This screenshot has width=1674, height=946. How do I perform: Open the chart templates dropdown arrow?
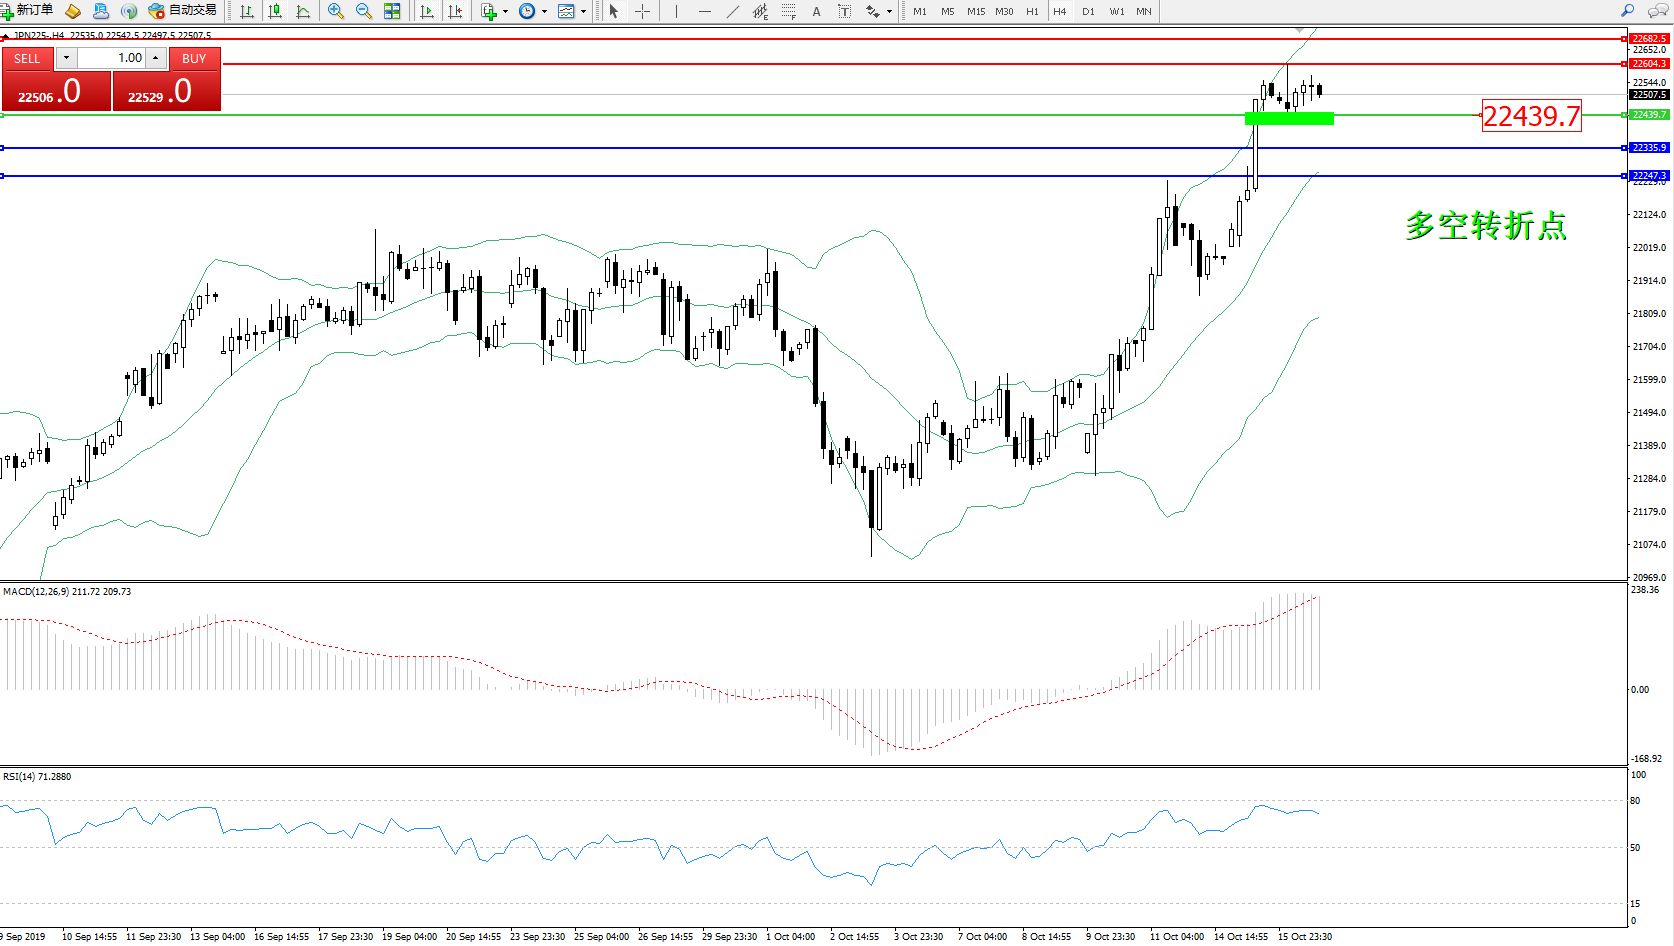pos(584,12)
